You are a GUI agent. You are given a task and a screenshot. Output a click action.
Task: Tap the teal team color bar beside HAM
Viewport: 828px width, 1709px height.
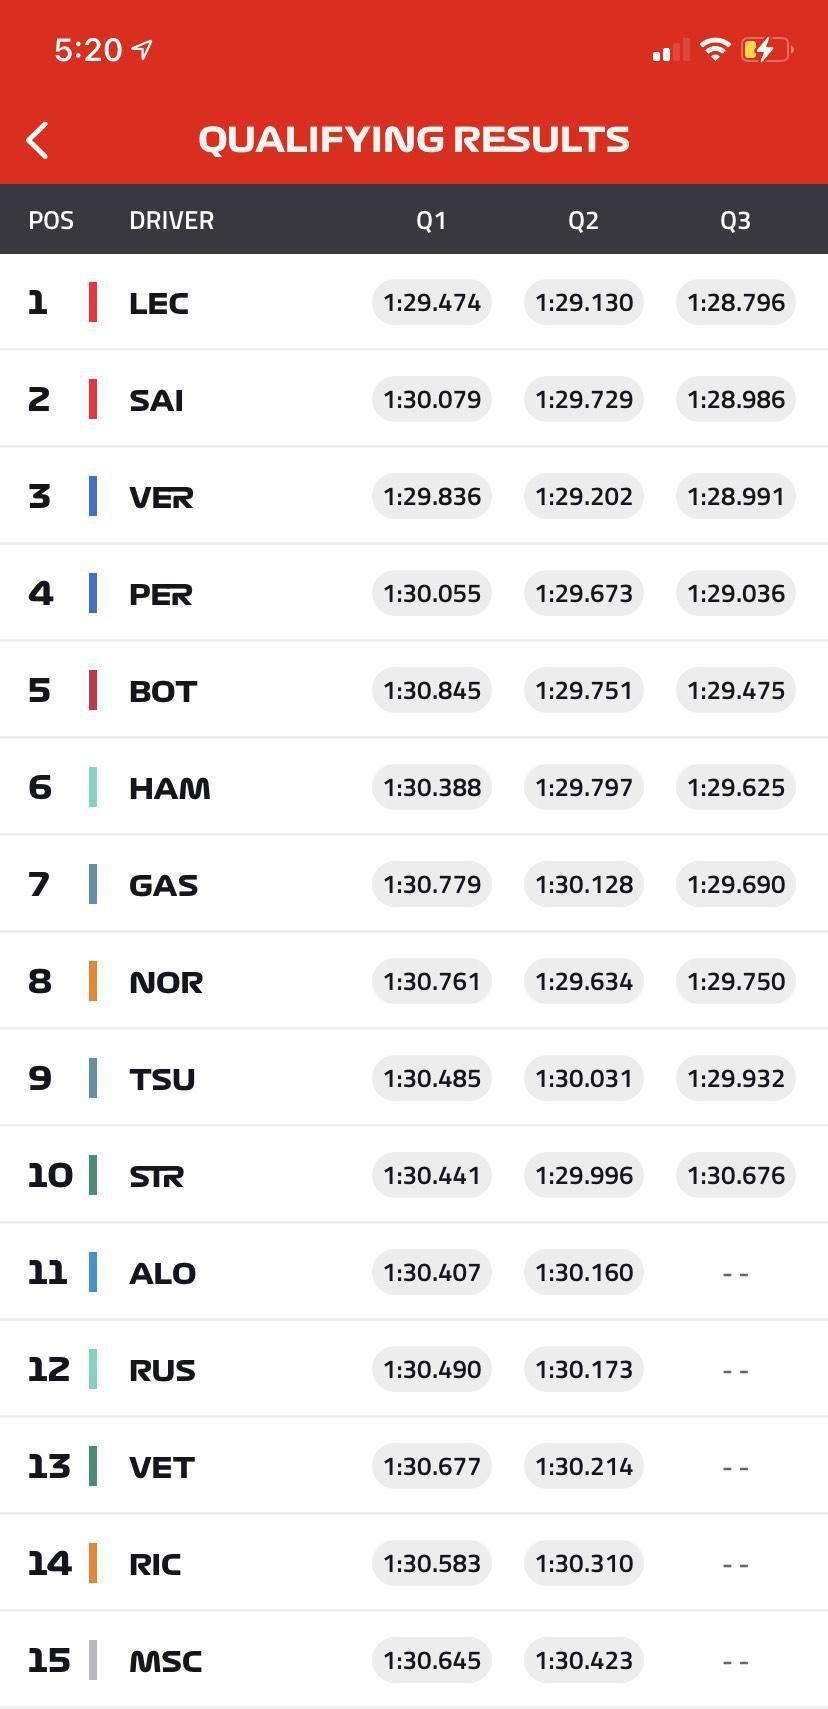[93, 787]
